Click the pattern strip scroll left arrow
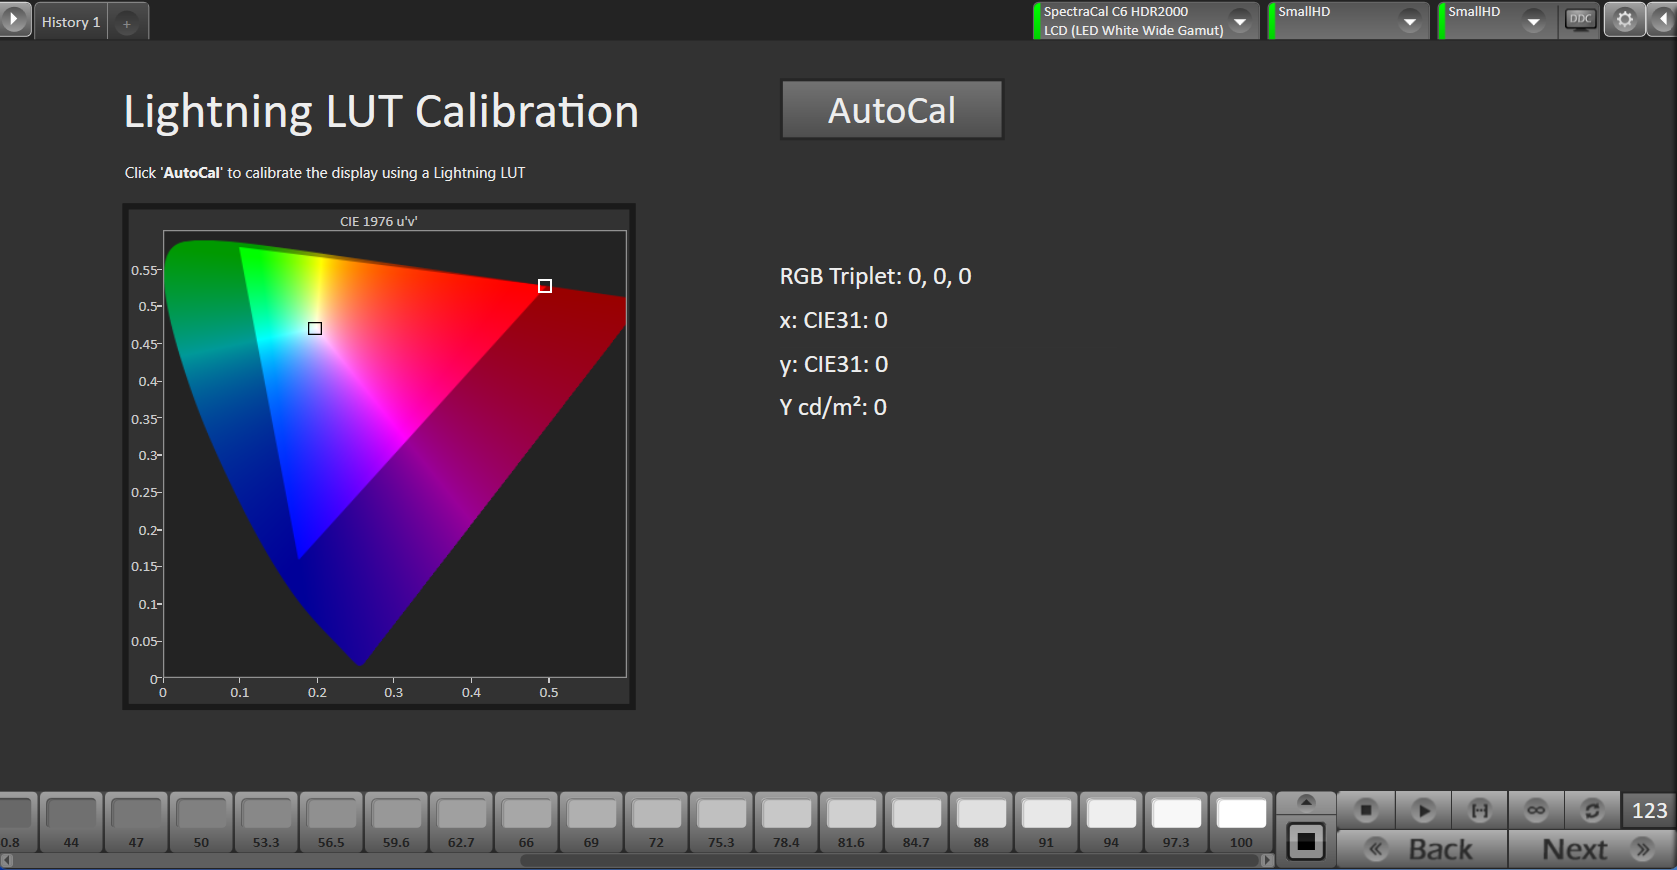The image size is (1677, 870). point(7,860)
